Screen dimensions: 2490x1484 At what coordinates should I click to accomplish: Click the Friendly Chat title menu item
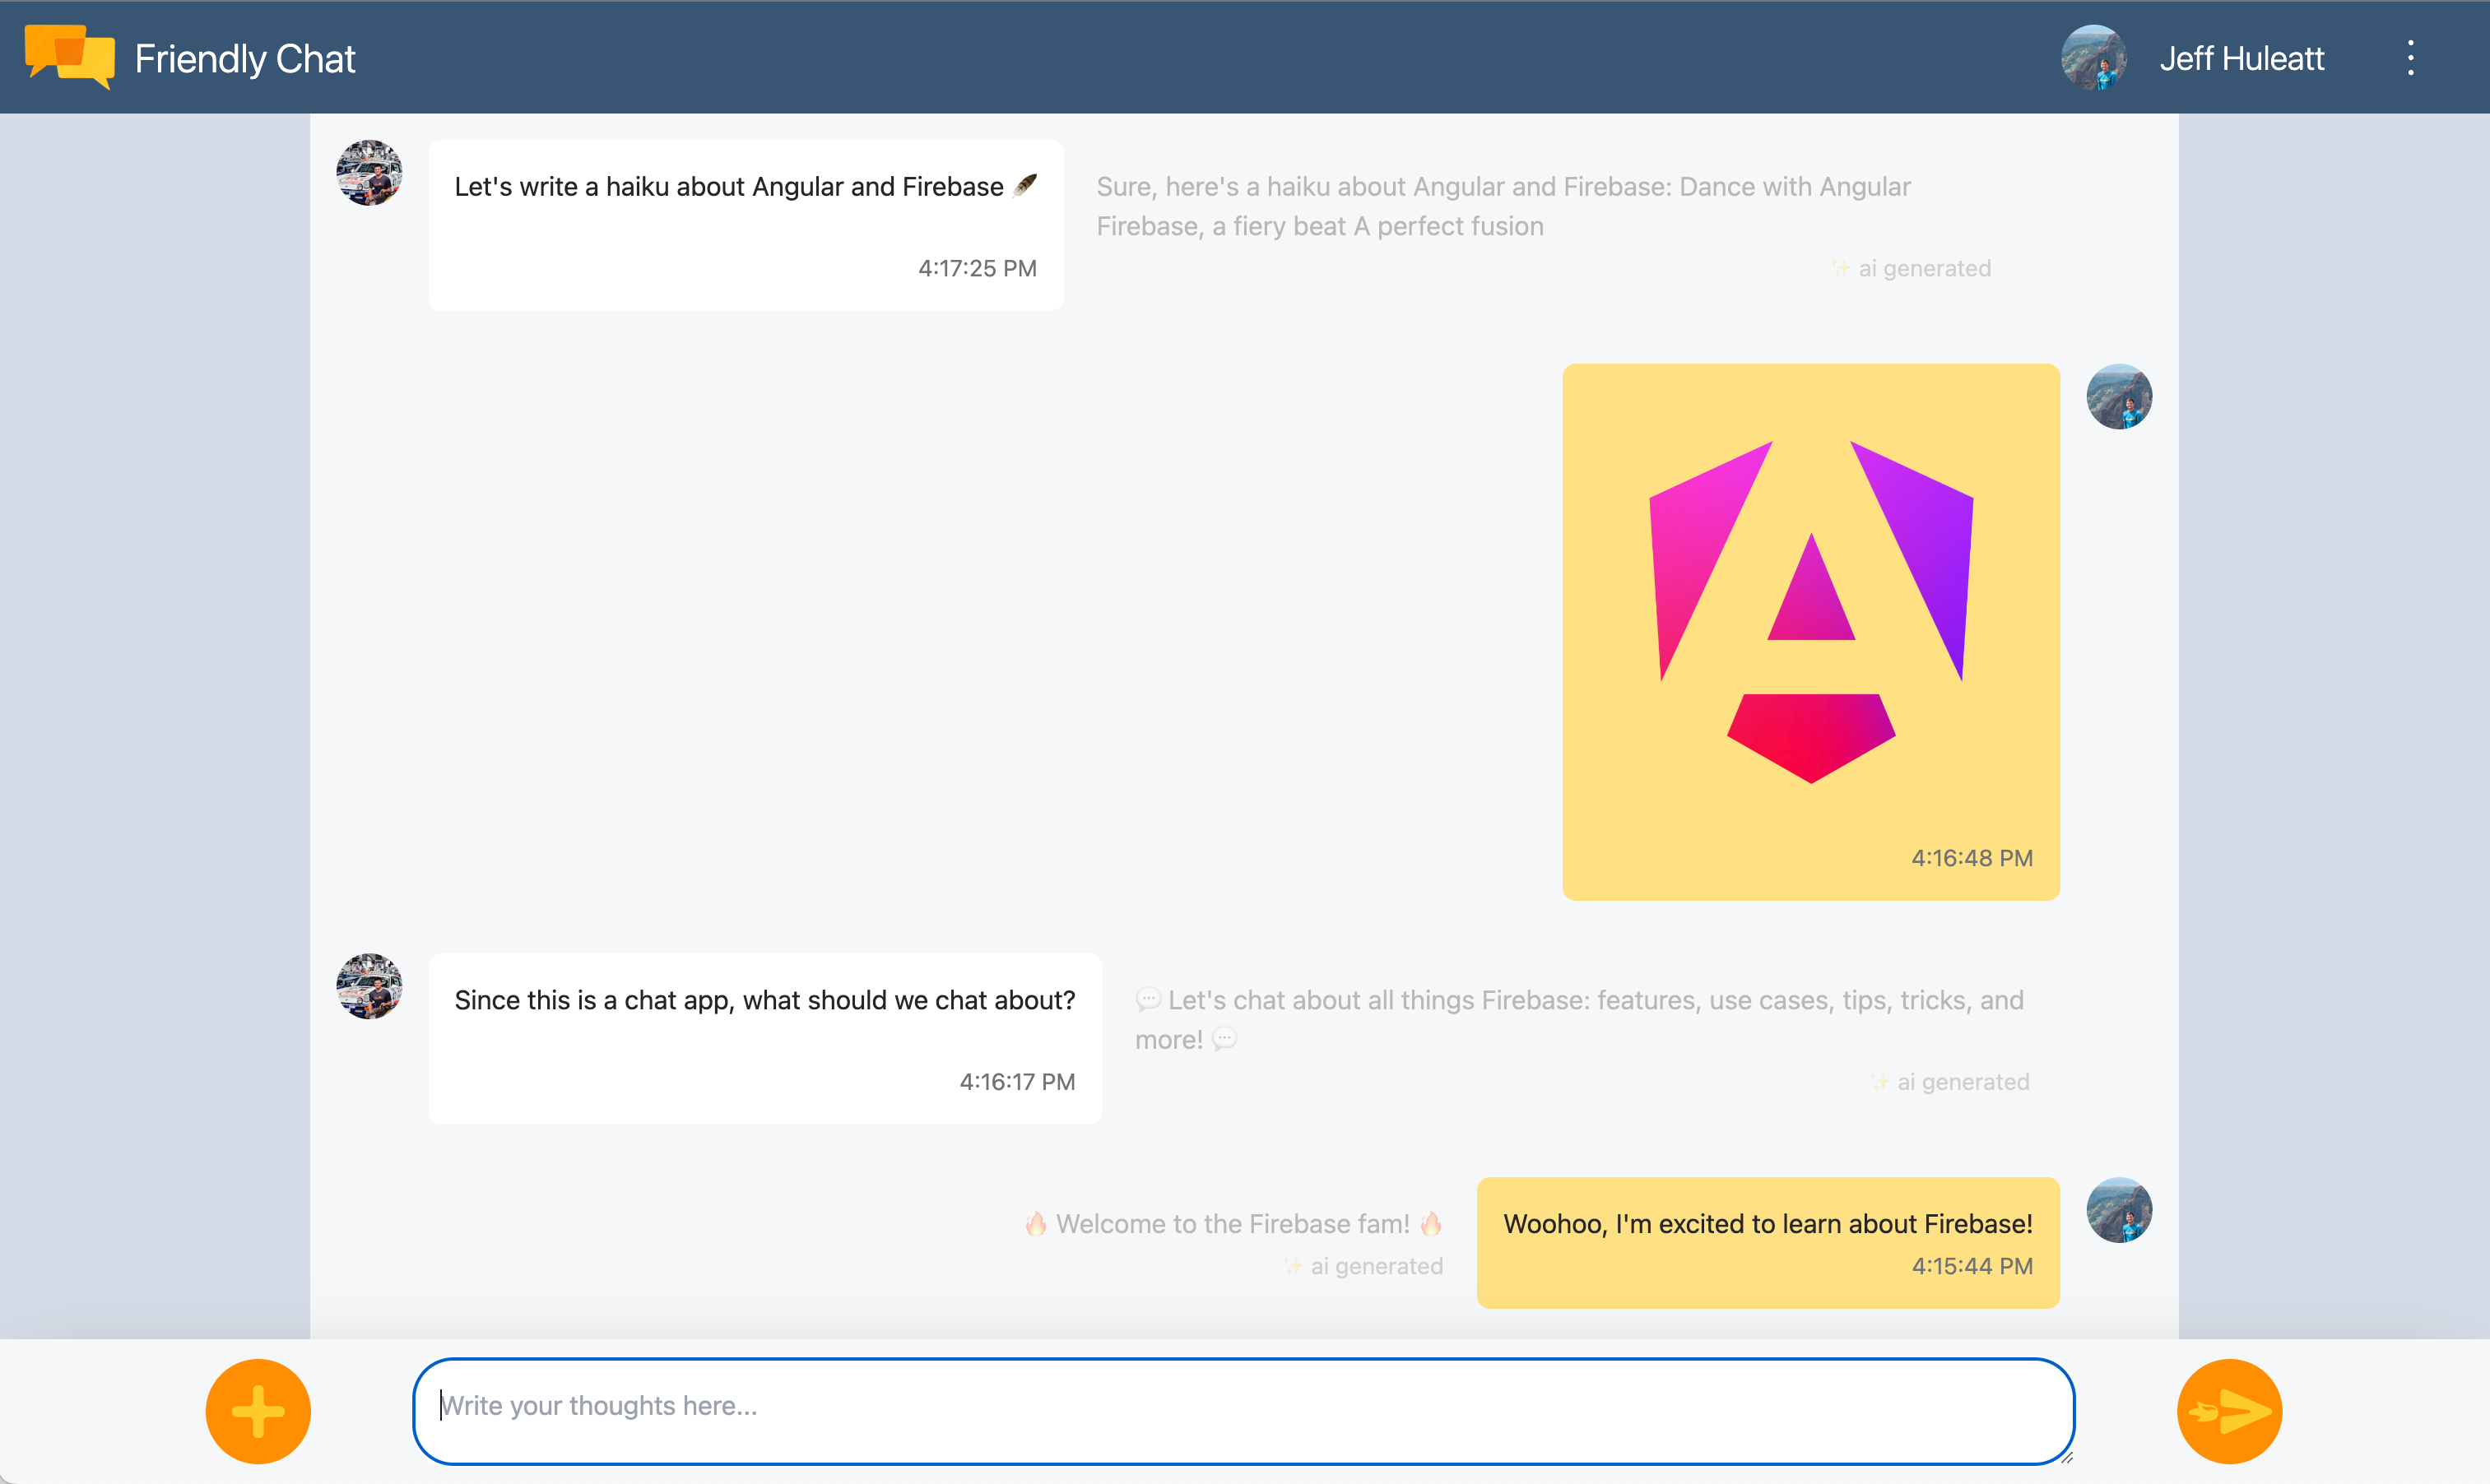[248, 57]
